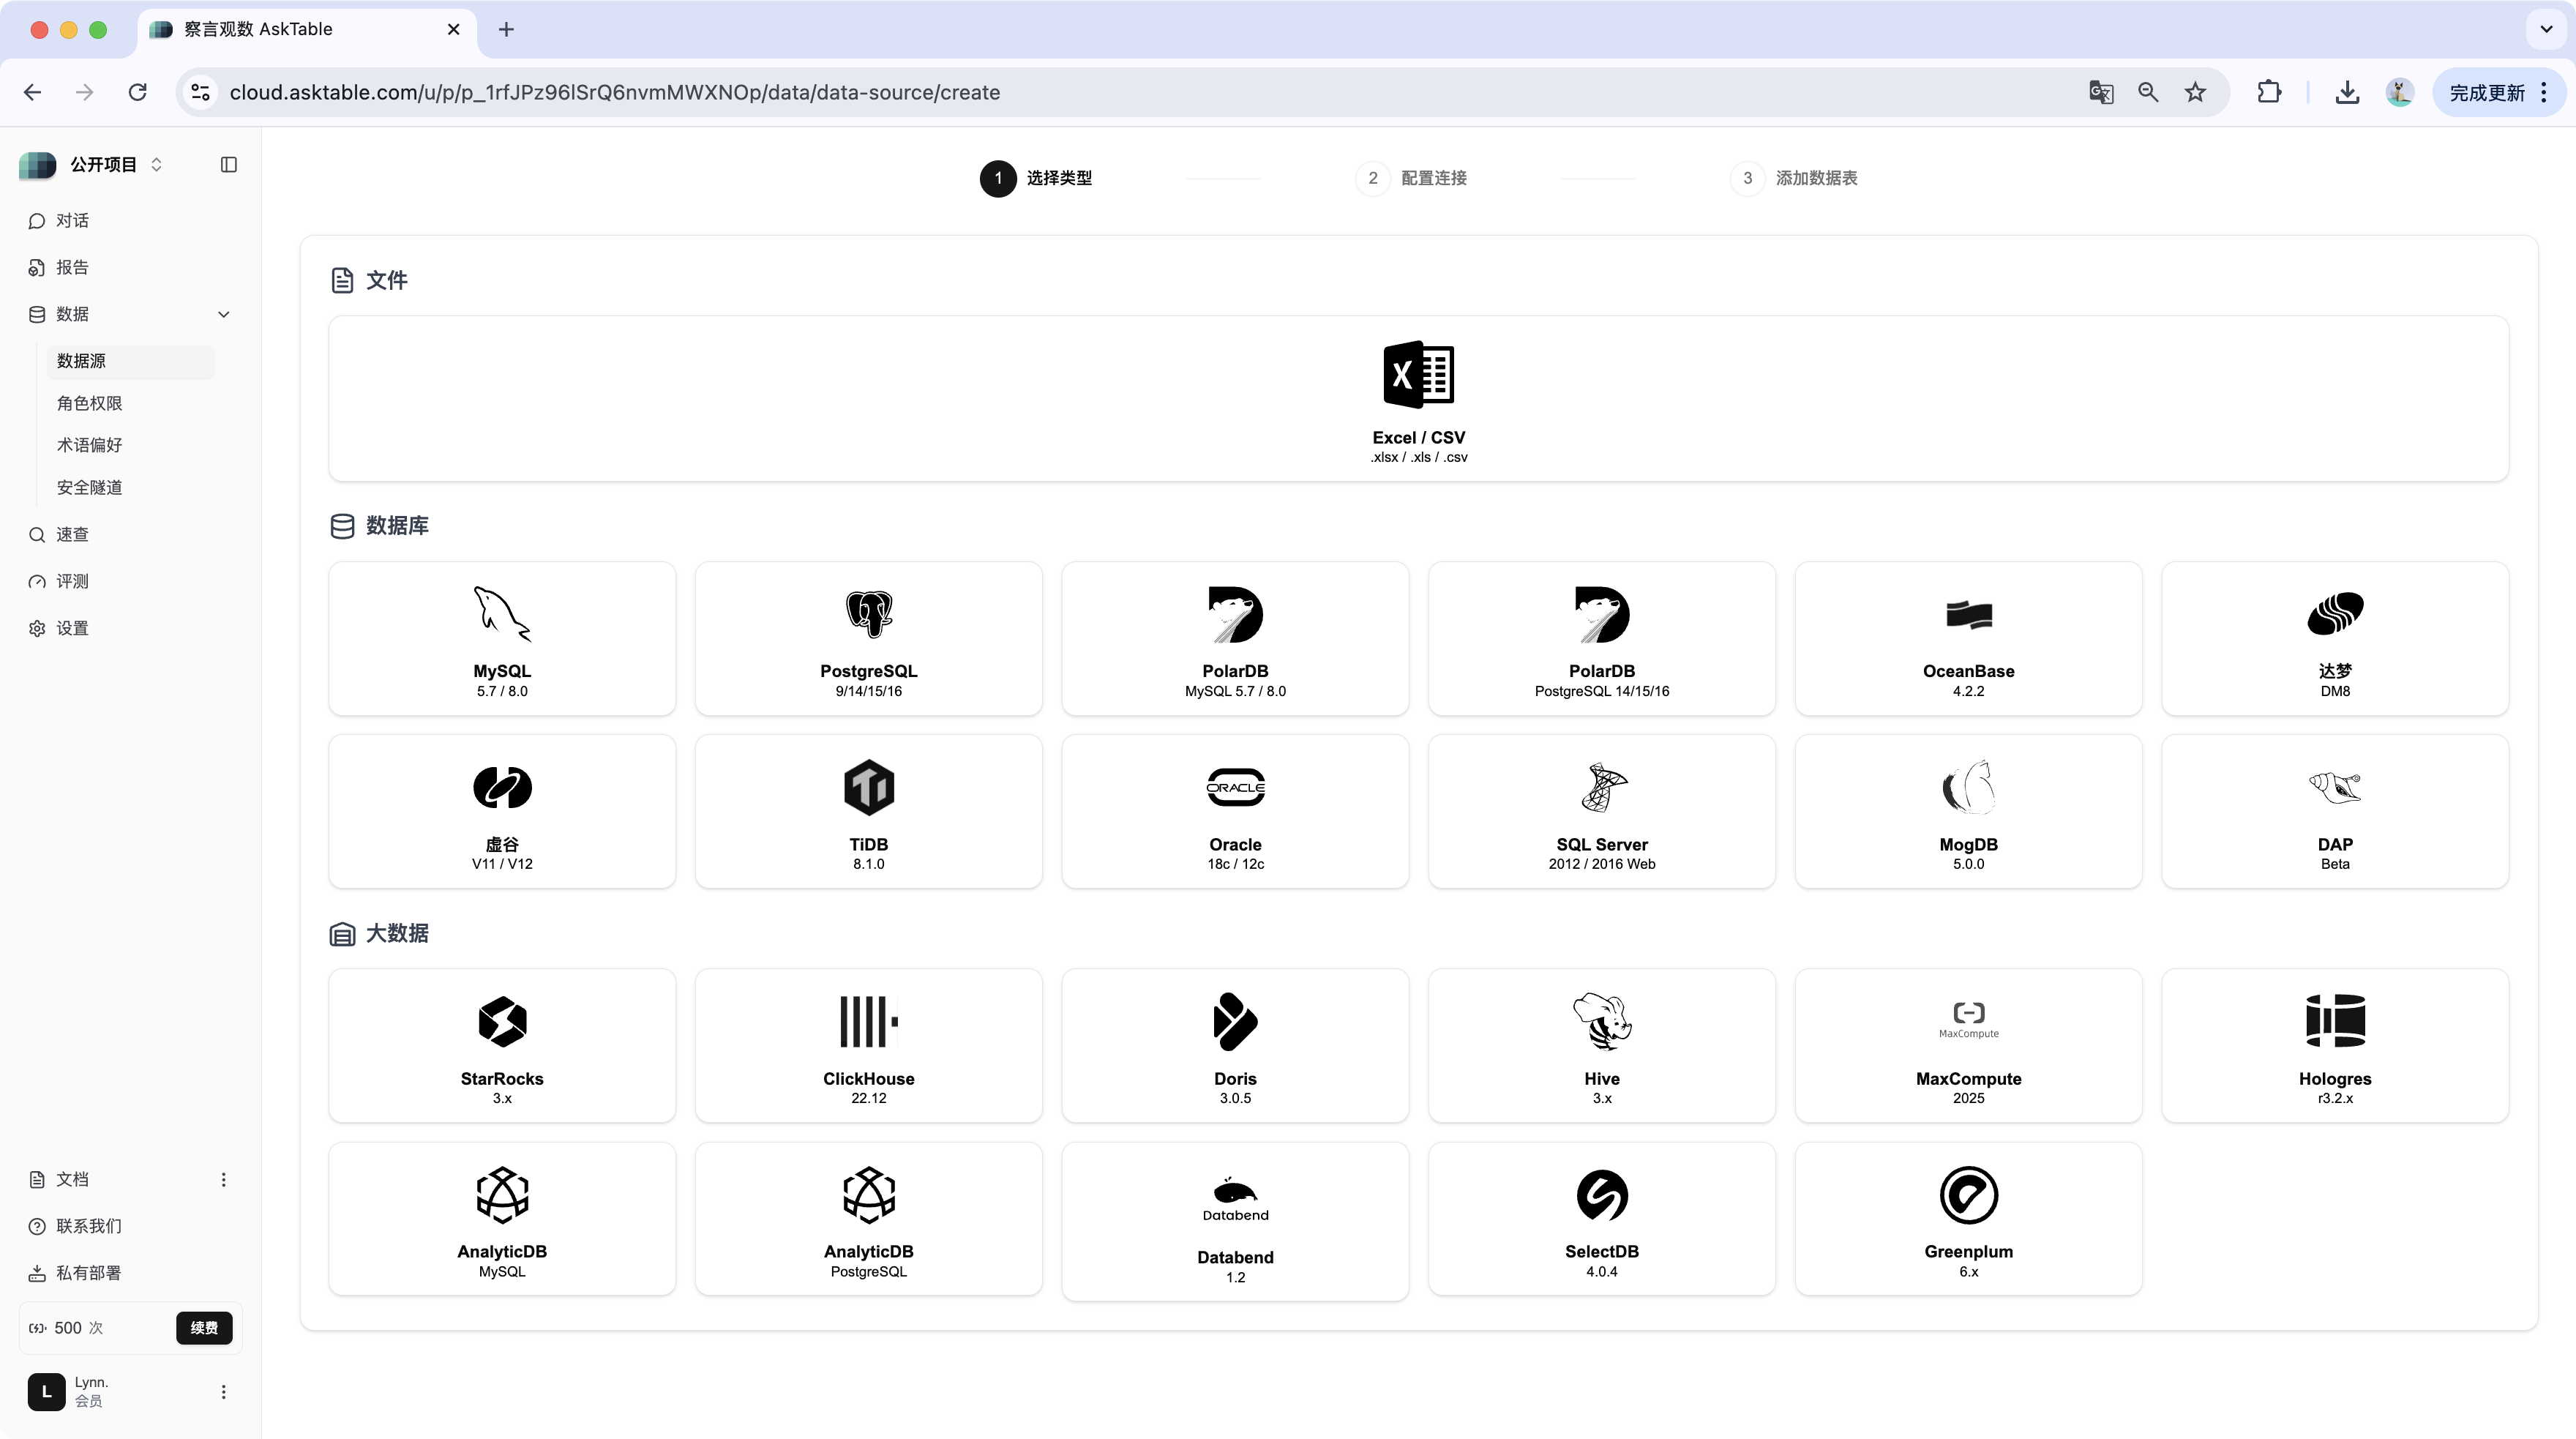Open the 公开项目 project switcher
The width and height of the screenshot is (2576, 1439).
[104, 165]
